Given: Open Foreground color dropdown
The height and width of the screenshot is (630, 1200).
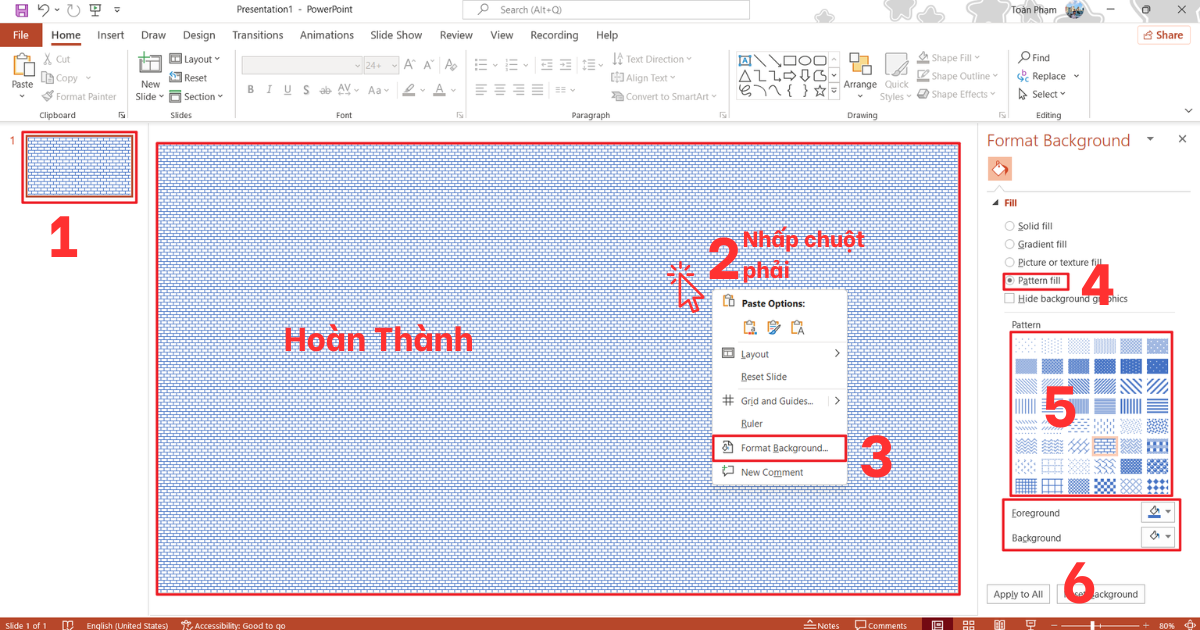Looking at the screenshot, I should (x=1158, y=512).
